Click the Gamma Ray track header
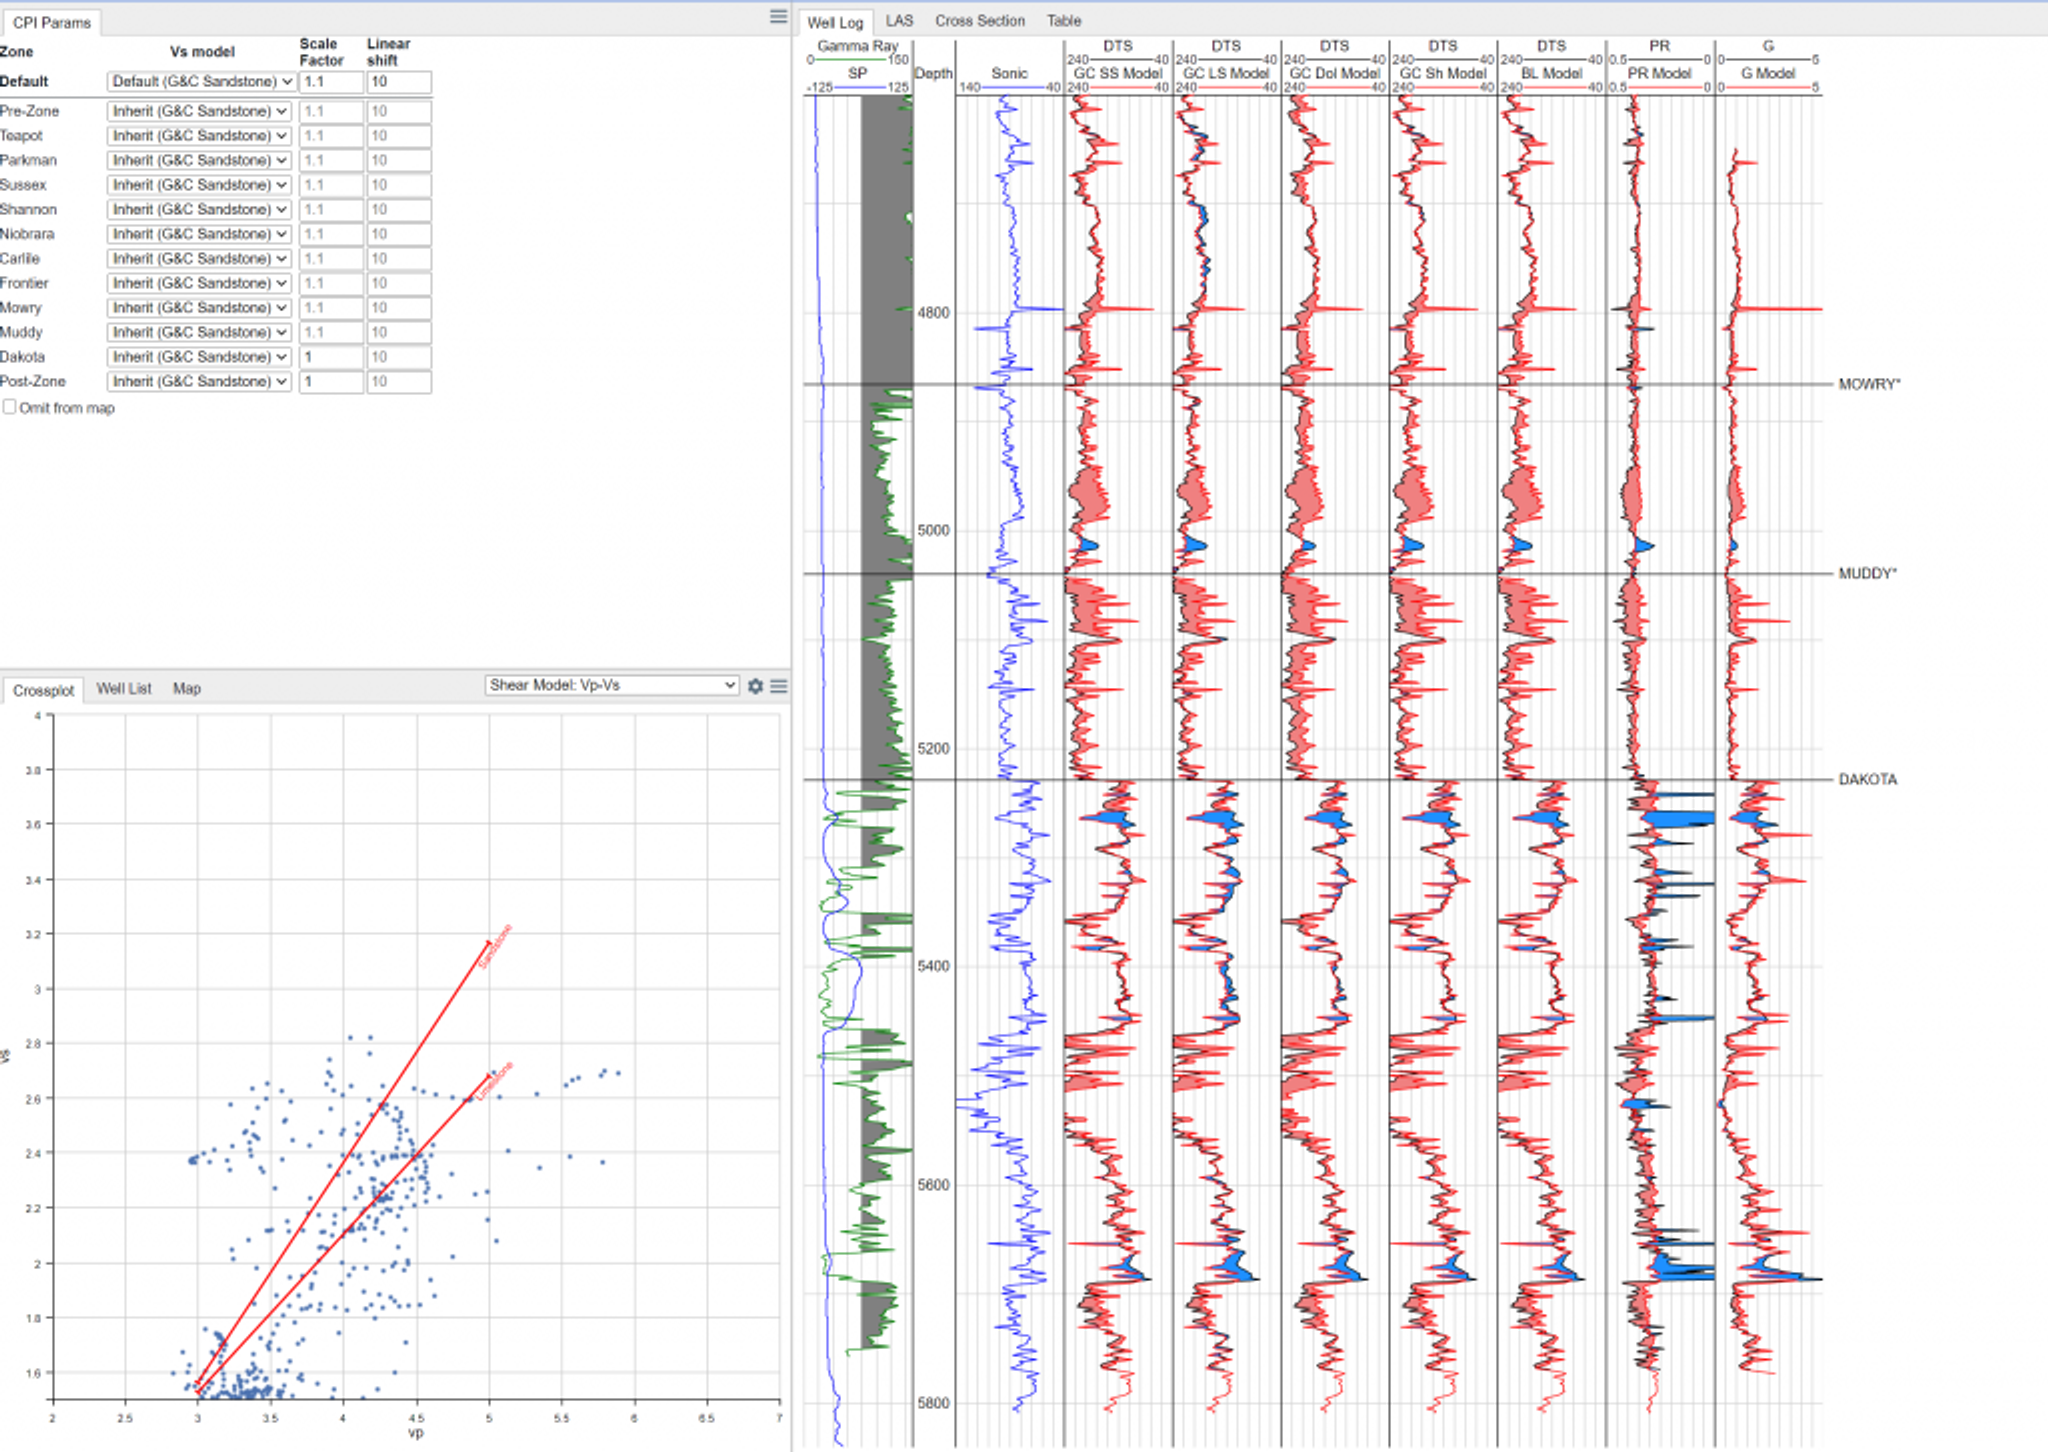This screenshot has height=1452, width=2048. point(857,46)
